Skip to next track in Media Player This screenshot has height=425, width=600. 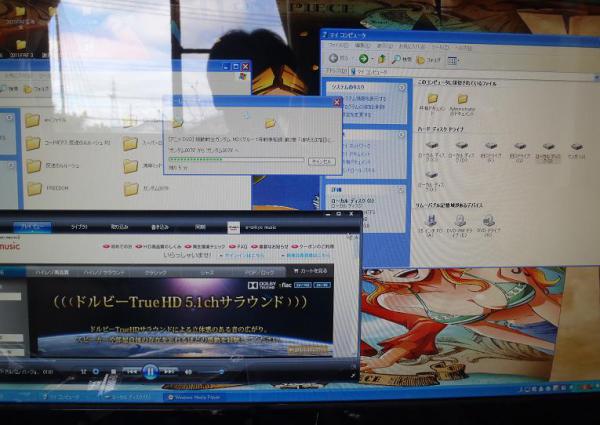(x=168, y=371)
